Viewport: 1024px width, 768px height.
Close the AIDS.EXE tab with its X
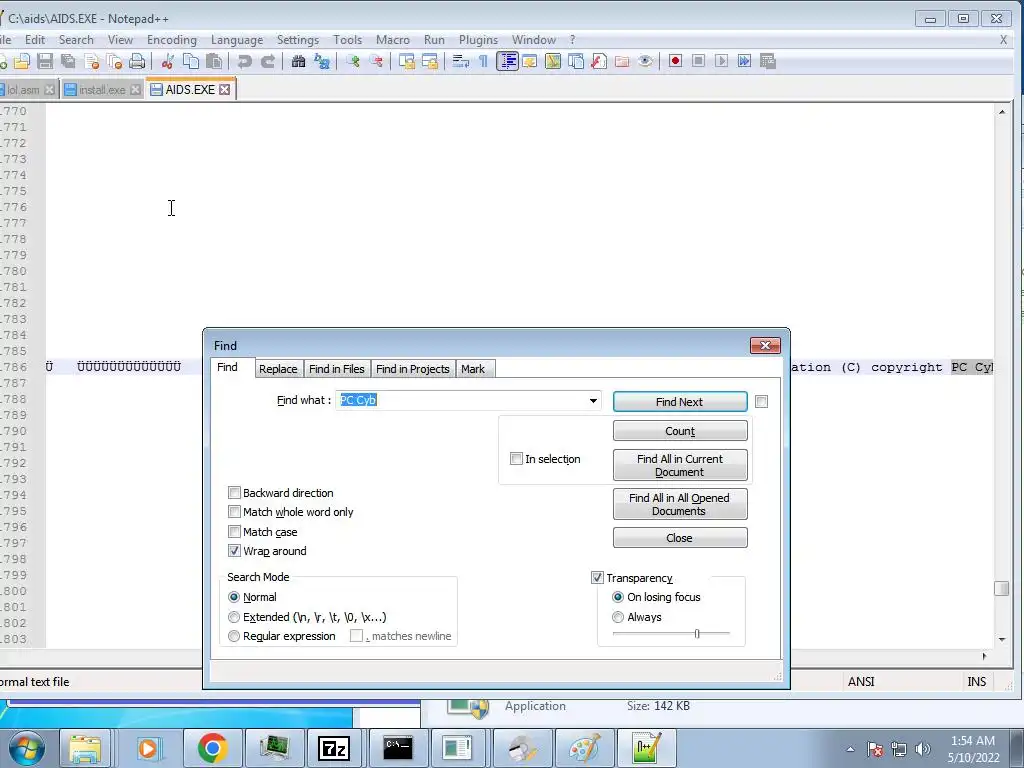[225, 89]
